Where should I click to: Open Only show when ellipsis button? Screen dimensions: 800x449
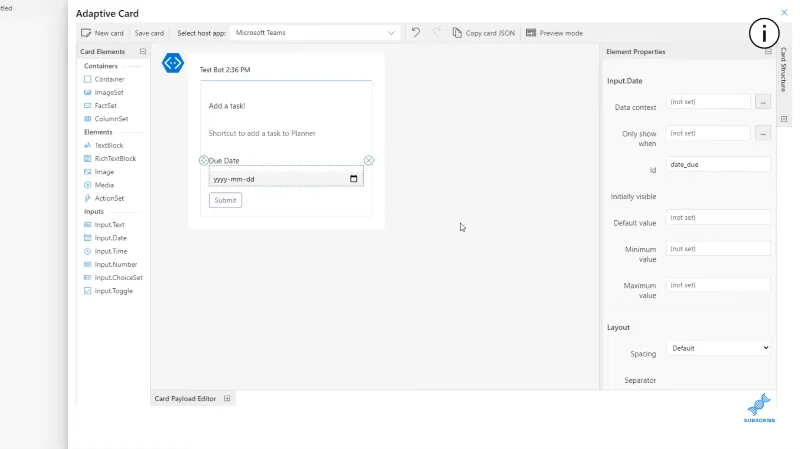coord(763,134)
